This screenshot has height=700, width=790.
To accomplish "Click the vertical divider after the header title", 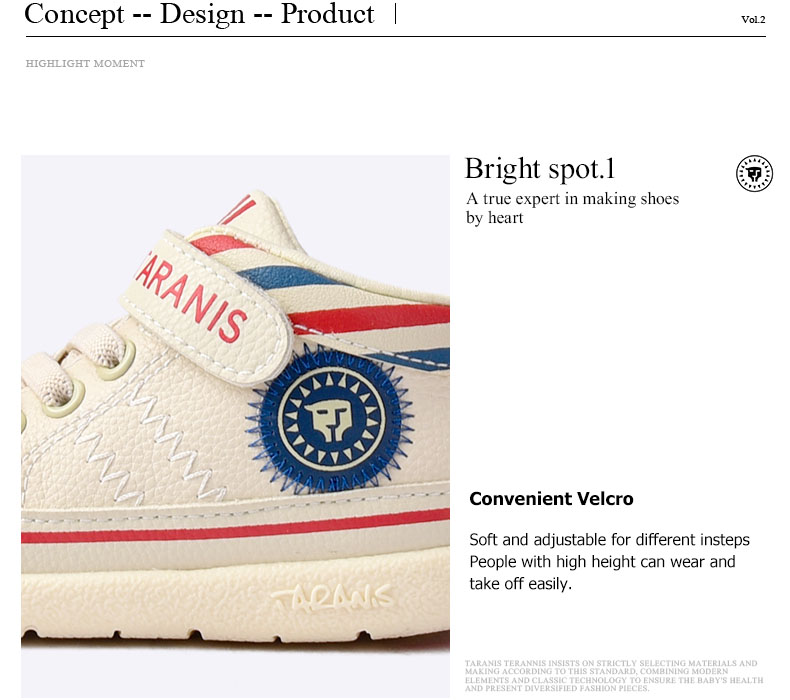I will click(396, 14).
